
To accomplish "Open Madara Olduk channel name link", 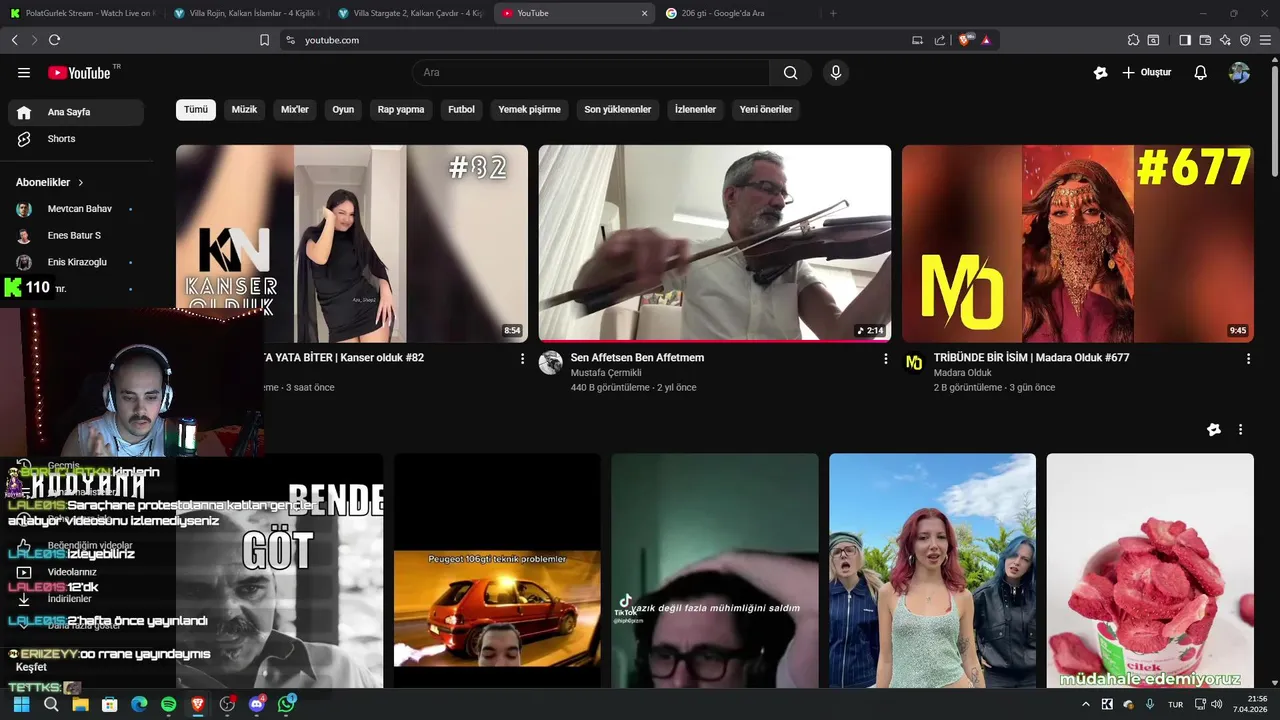I will click(963, 373).
